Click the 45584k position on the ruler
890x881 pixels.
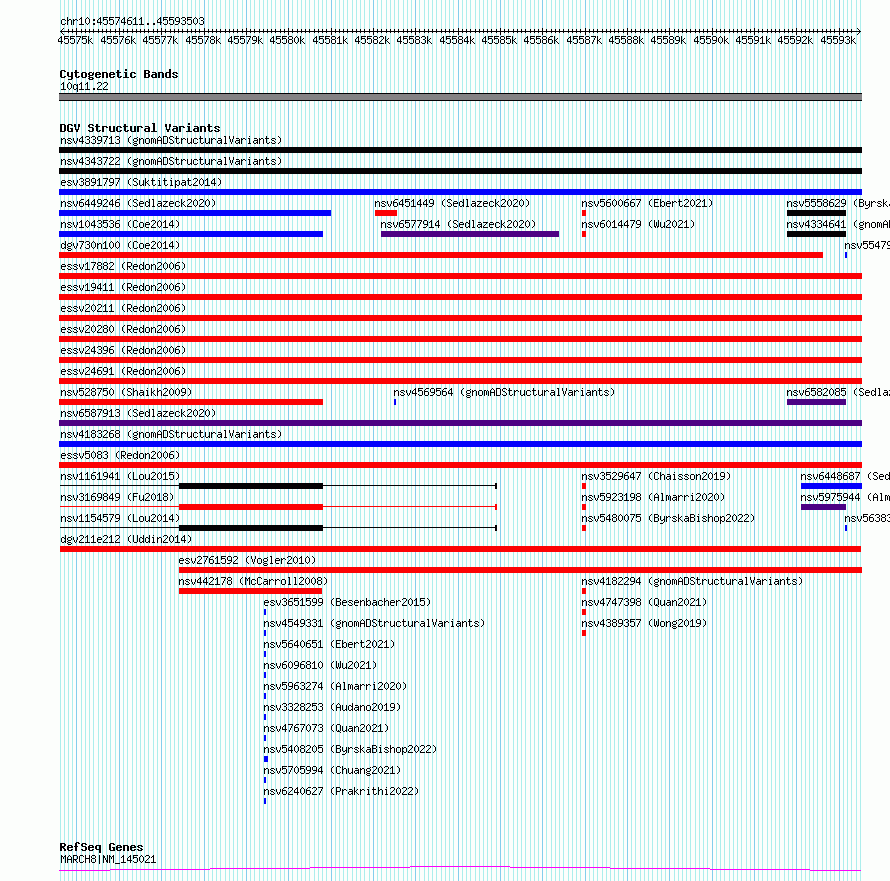[x=457, y=40]
